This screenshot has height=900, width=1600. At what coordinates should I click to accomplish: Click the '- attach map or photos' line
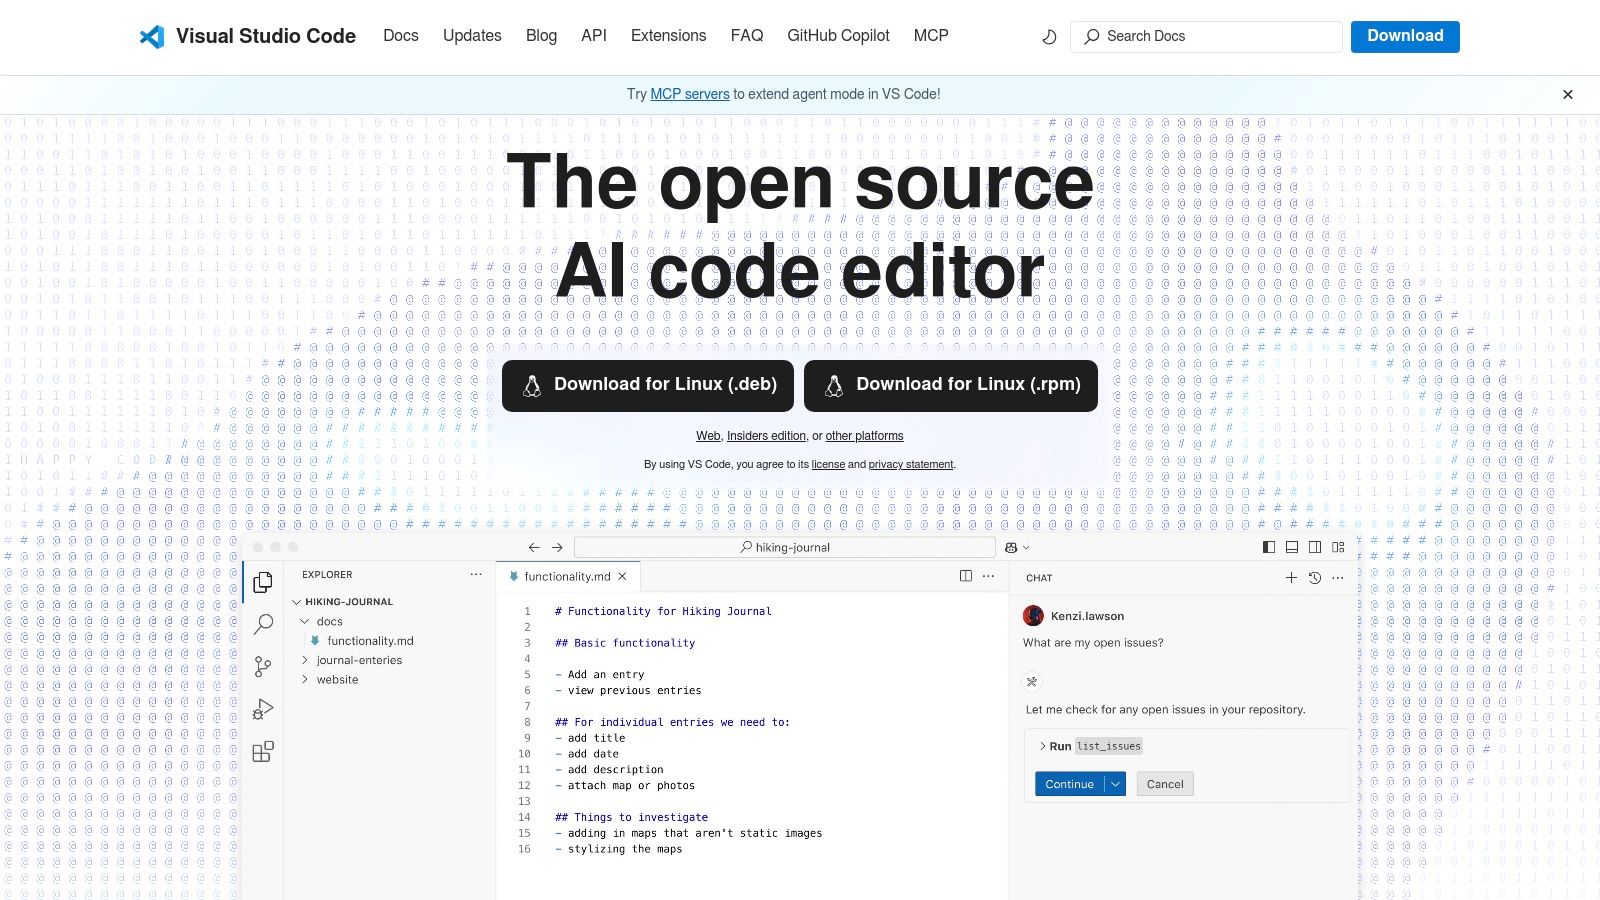tap(625, 786)
